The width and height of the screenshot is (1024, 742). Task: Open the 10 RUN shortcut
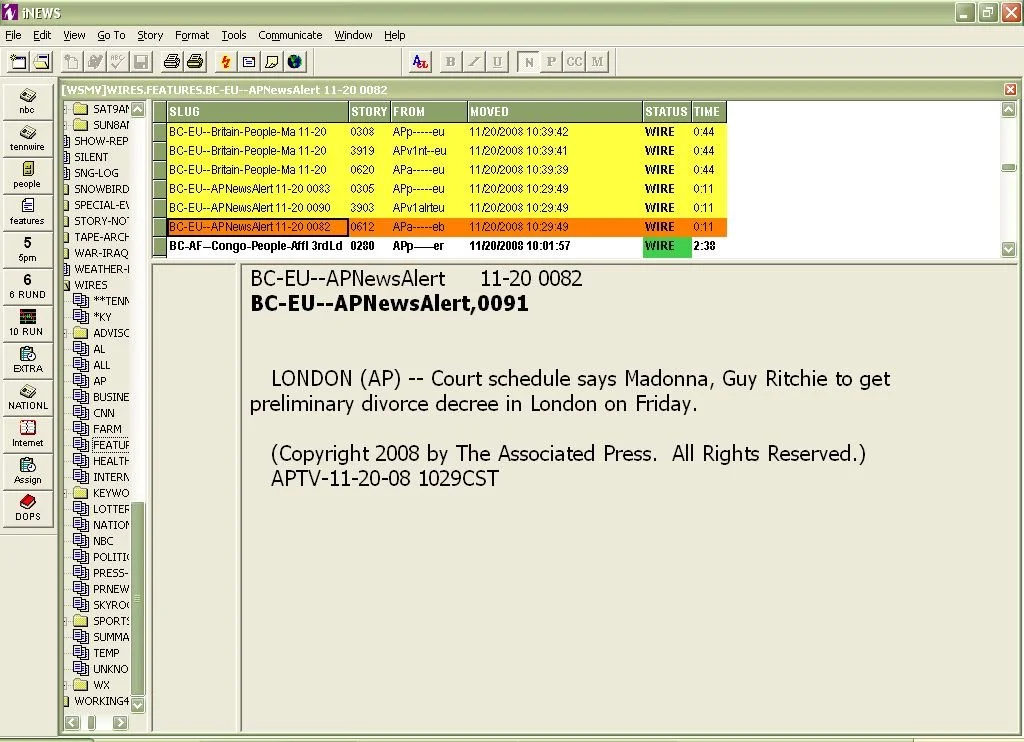(x=27, y=323)
